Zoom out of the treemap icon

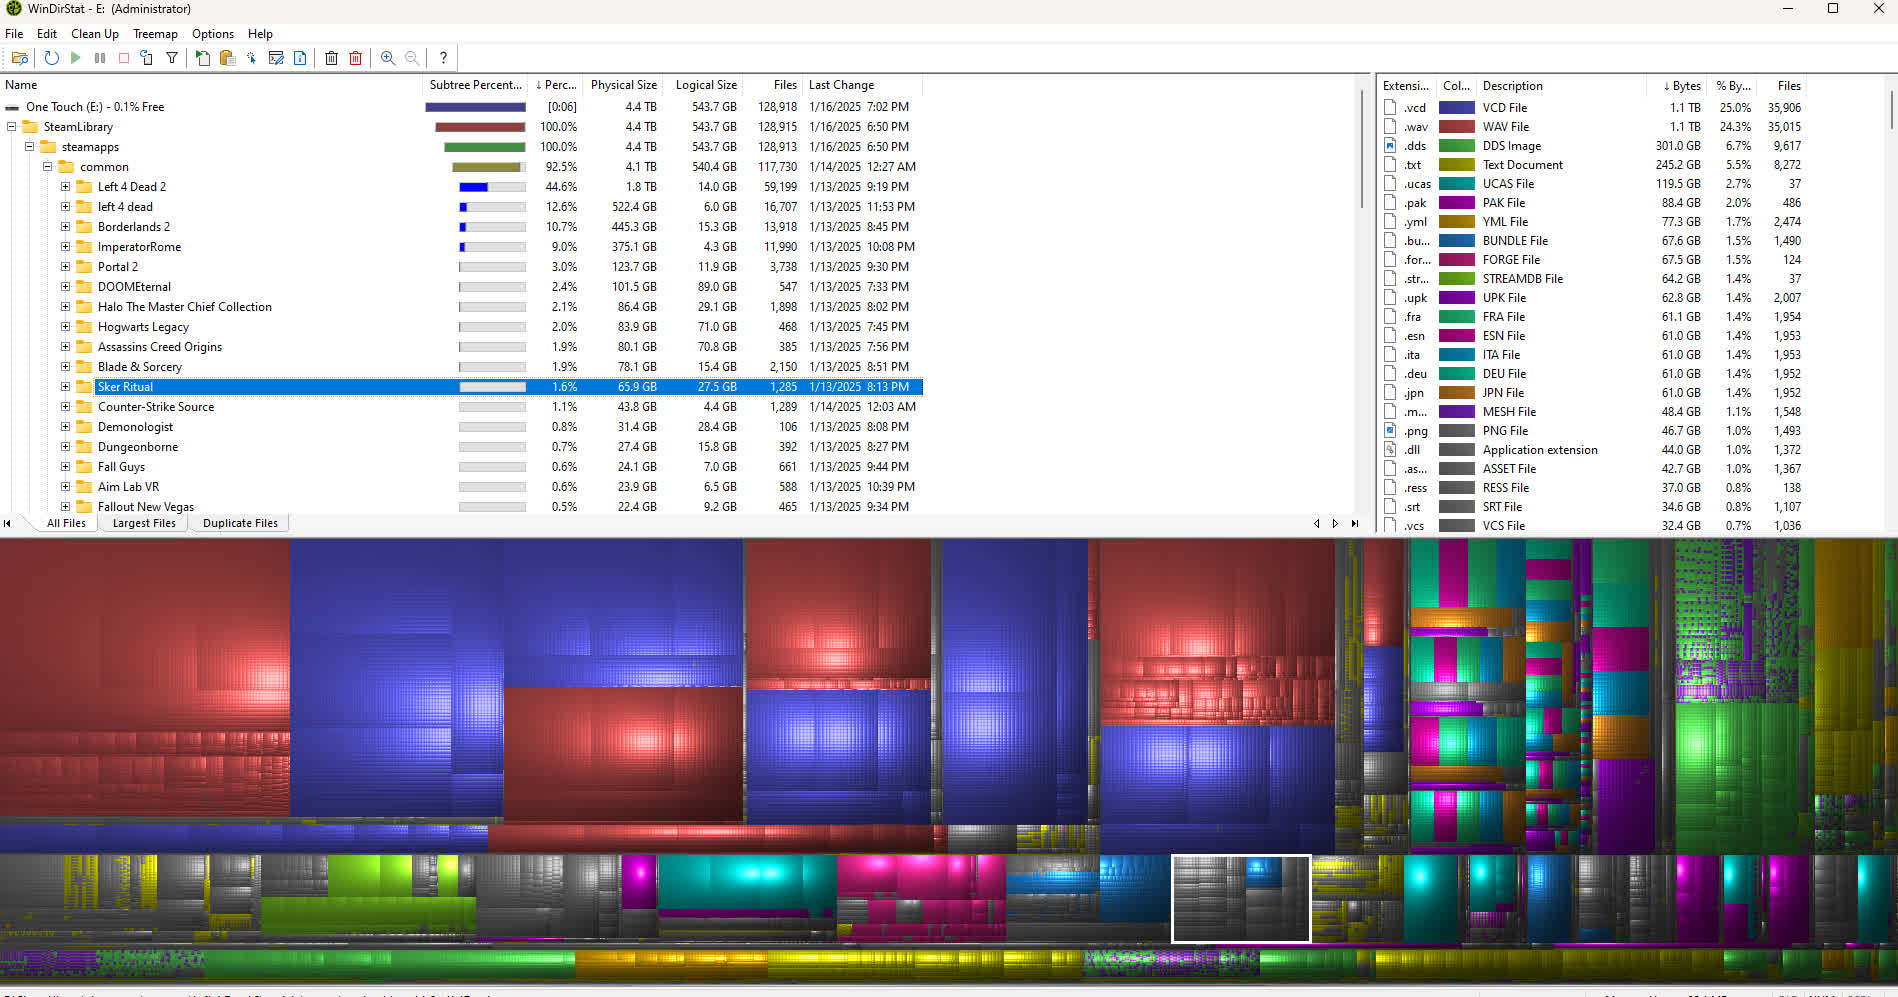coord(412,57)
